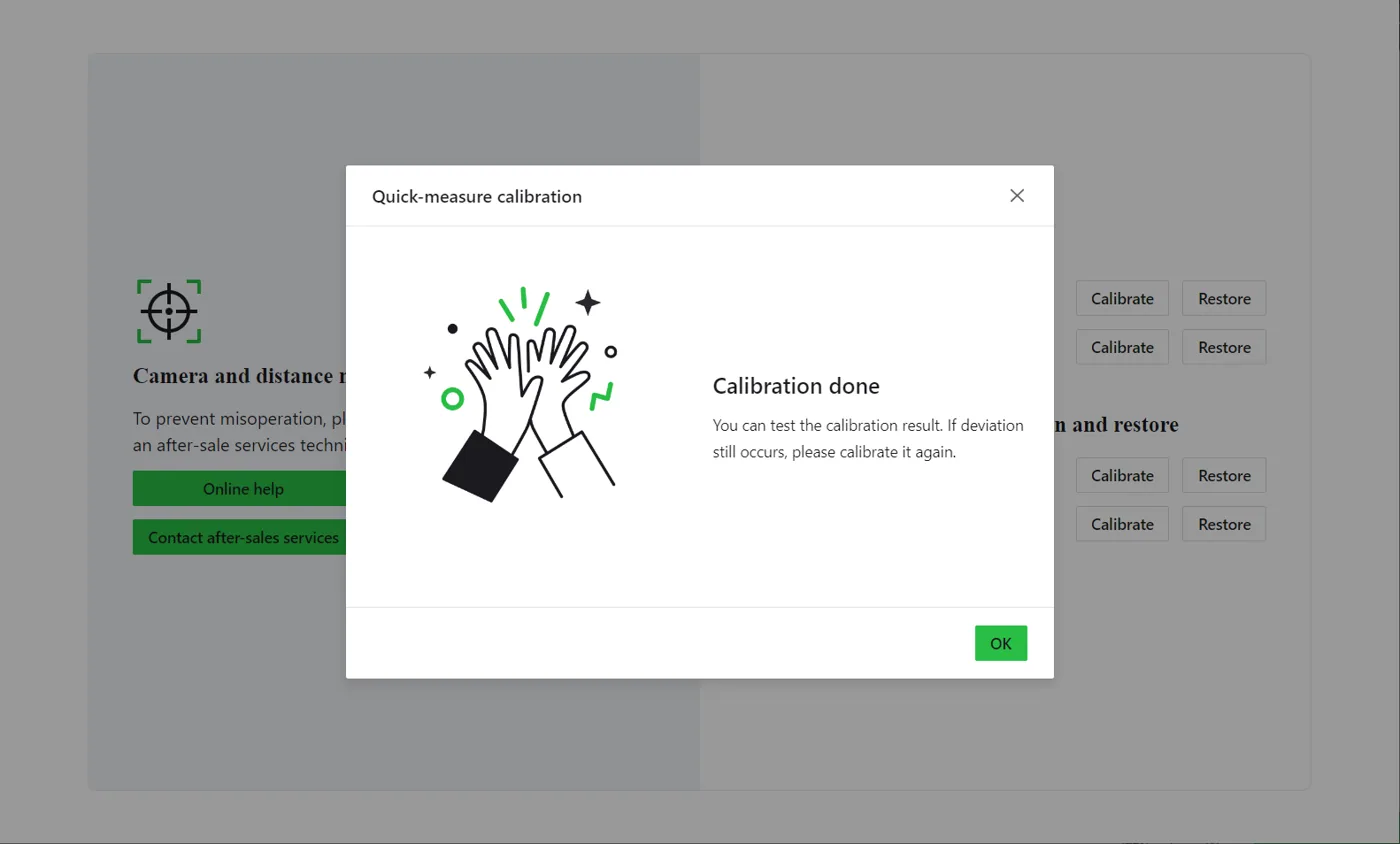Open Online help in the background page
This screenshot has height=844, width=1400.
coord(239,489)
